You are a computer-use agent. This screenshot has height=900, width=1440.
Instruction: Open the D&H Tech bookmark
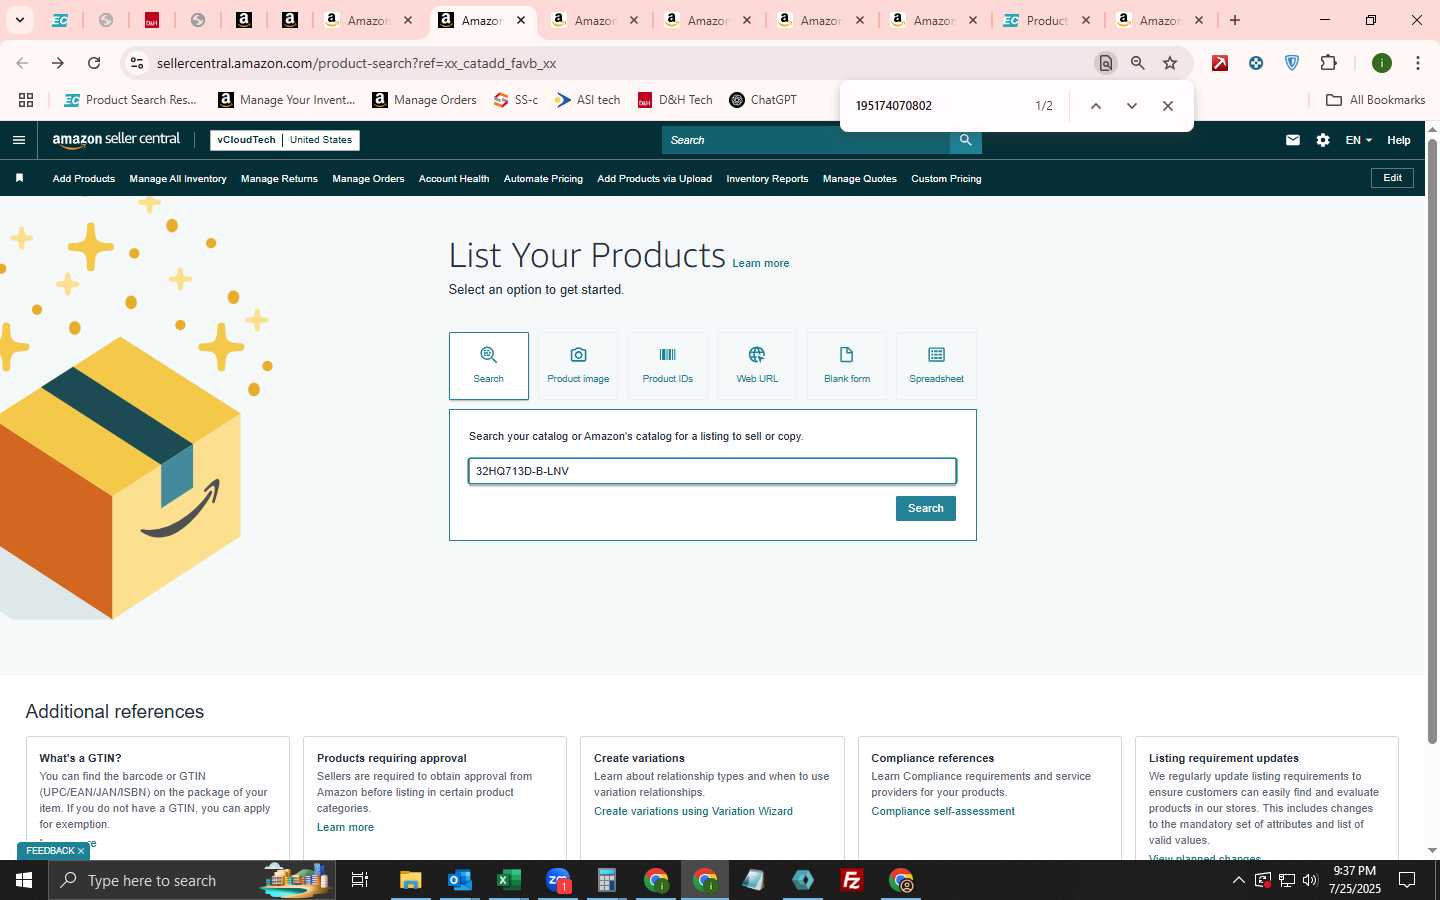point(675,100)
